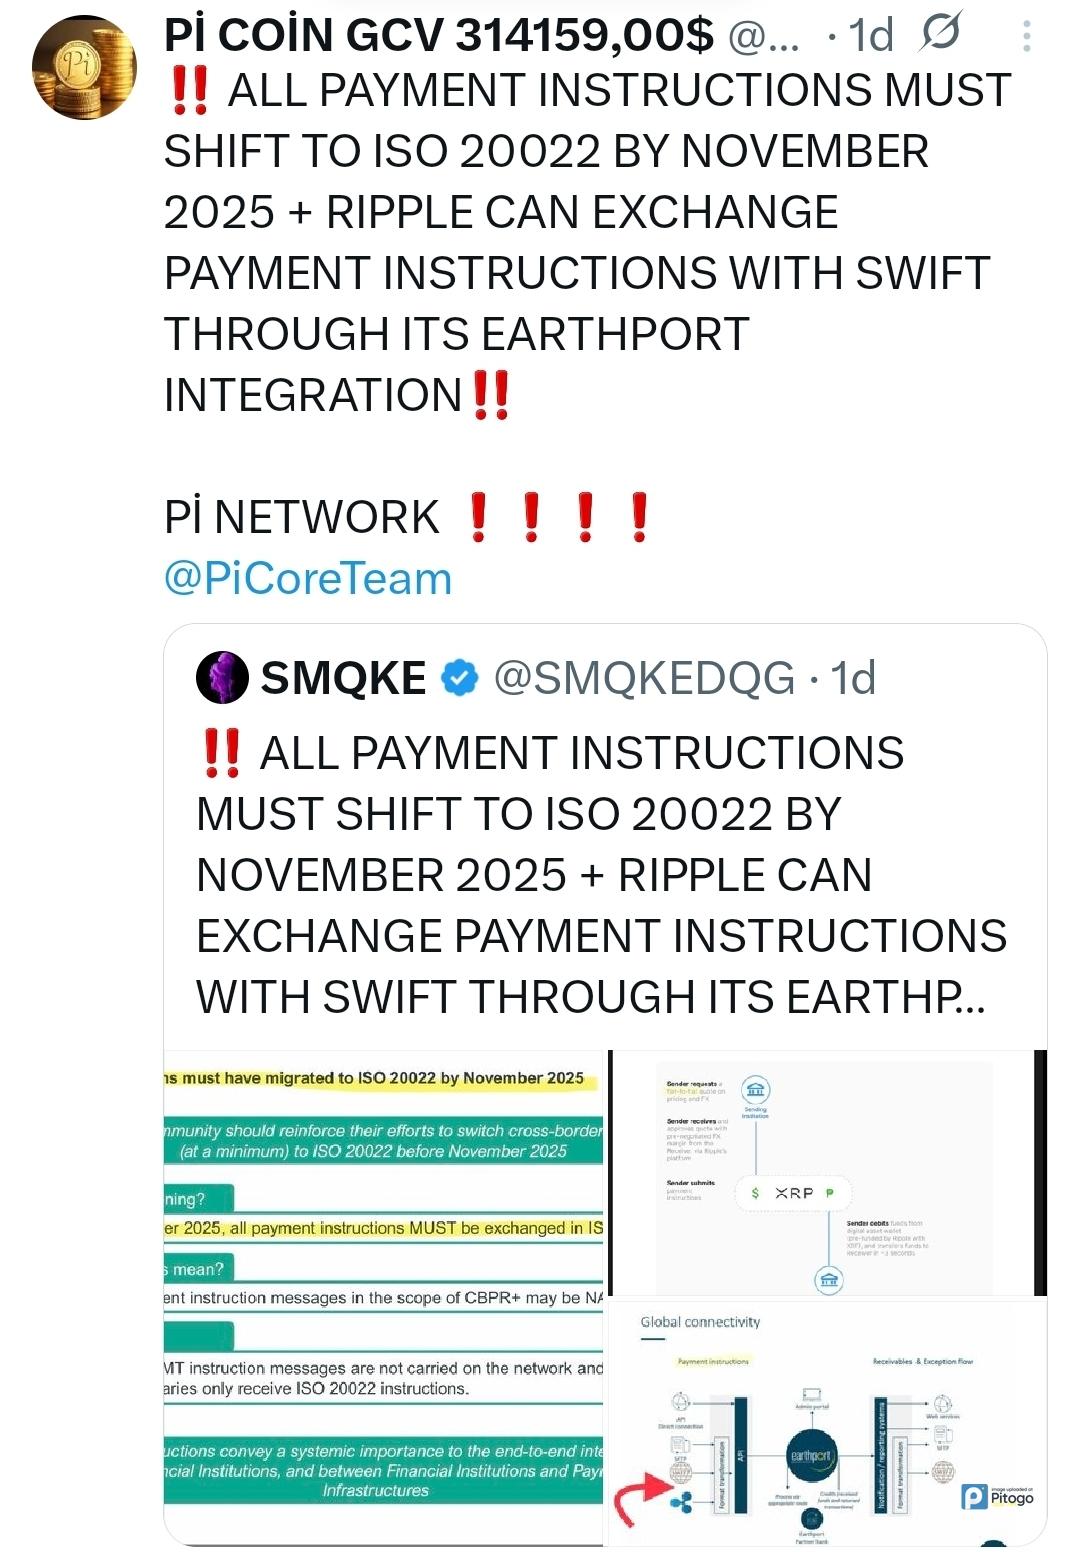
Task: Tap the blue verified badge next to SMQKE
Action: [460, 678]
